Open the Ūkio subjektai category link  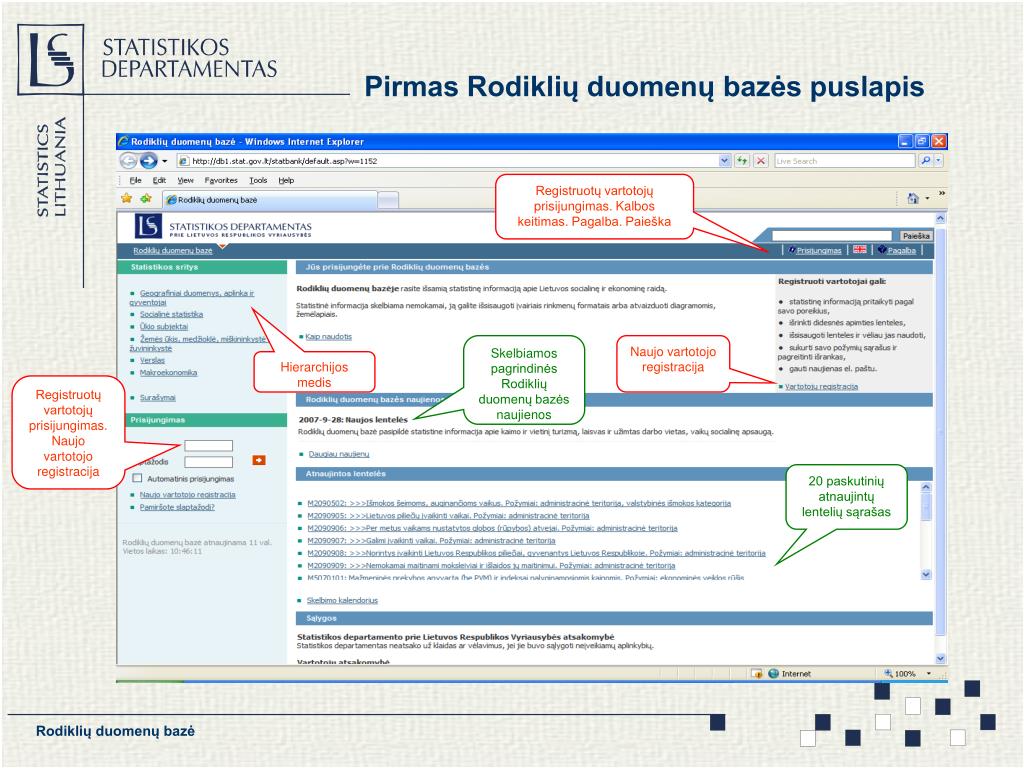(x=164, y=327)
